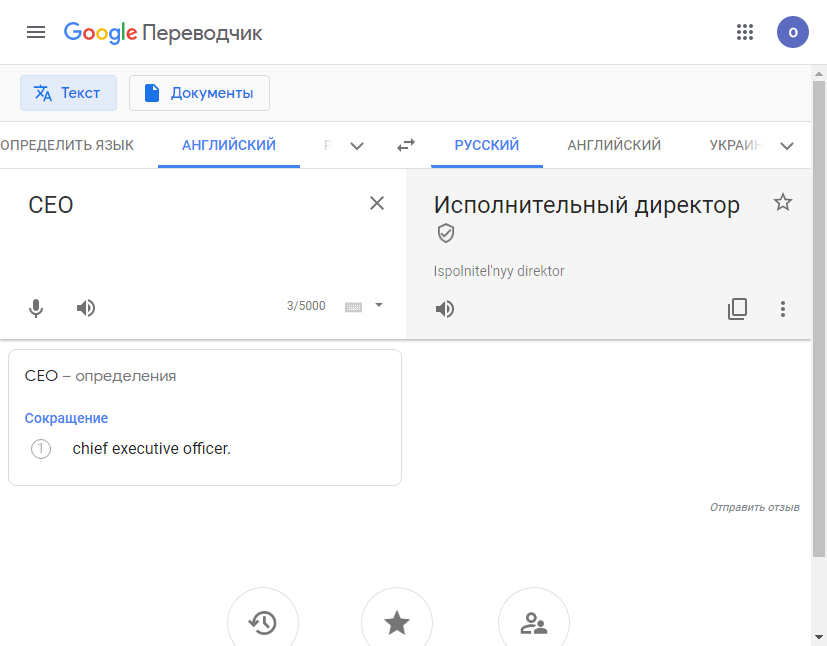Open the main hamburger menu
This screenshot has height=646, width=827.
coord(36,32)
